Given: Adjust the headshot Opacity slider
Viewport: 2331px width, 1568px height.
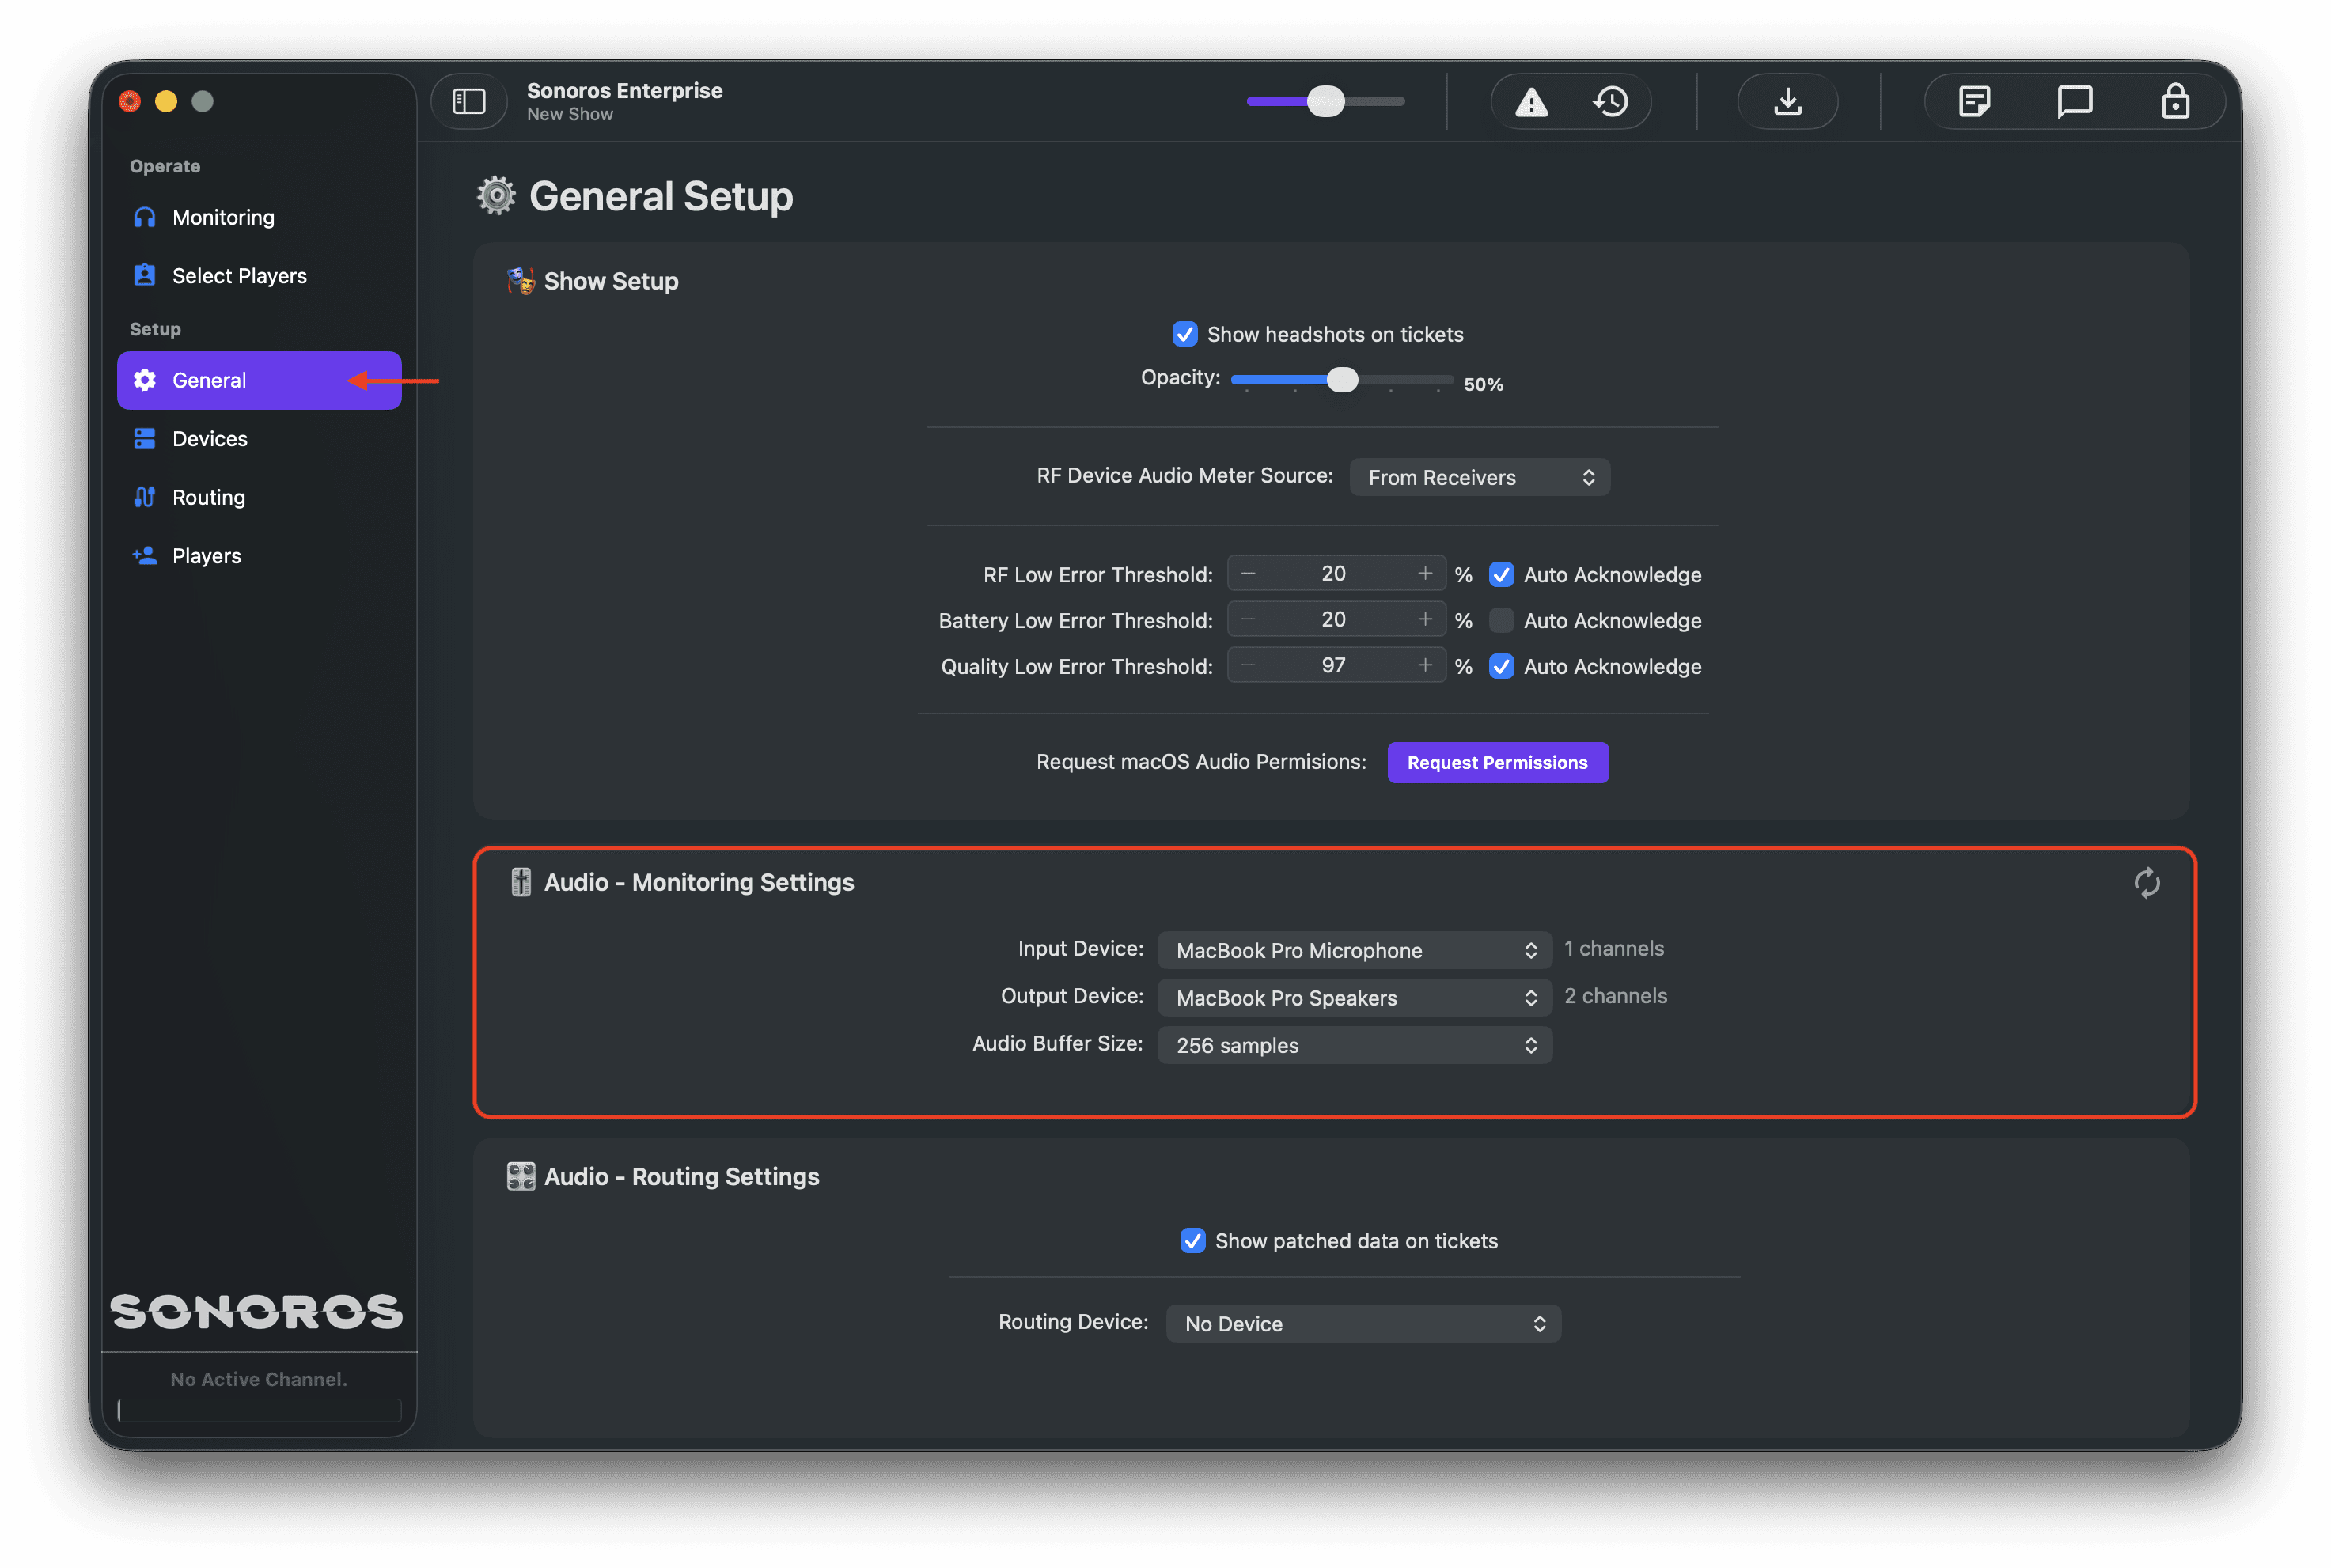Looking at the screenshot, I should [1342, 380].
